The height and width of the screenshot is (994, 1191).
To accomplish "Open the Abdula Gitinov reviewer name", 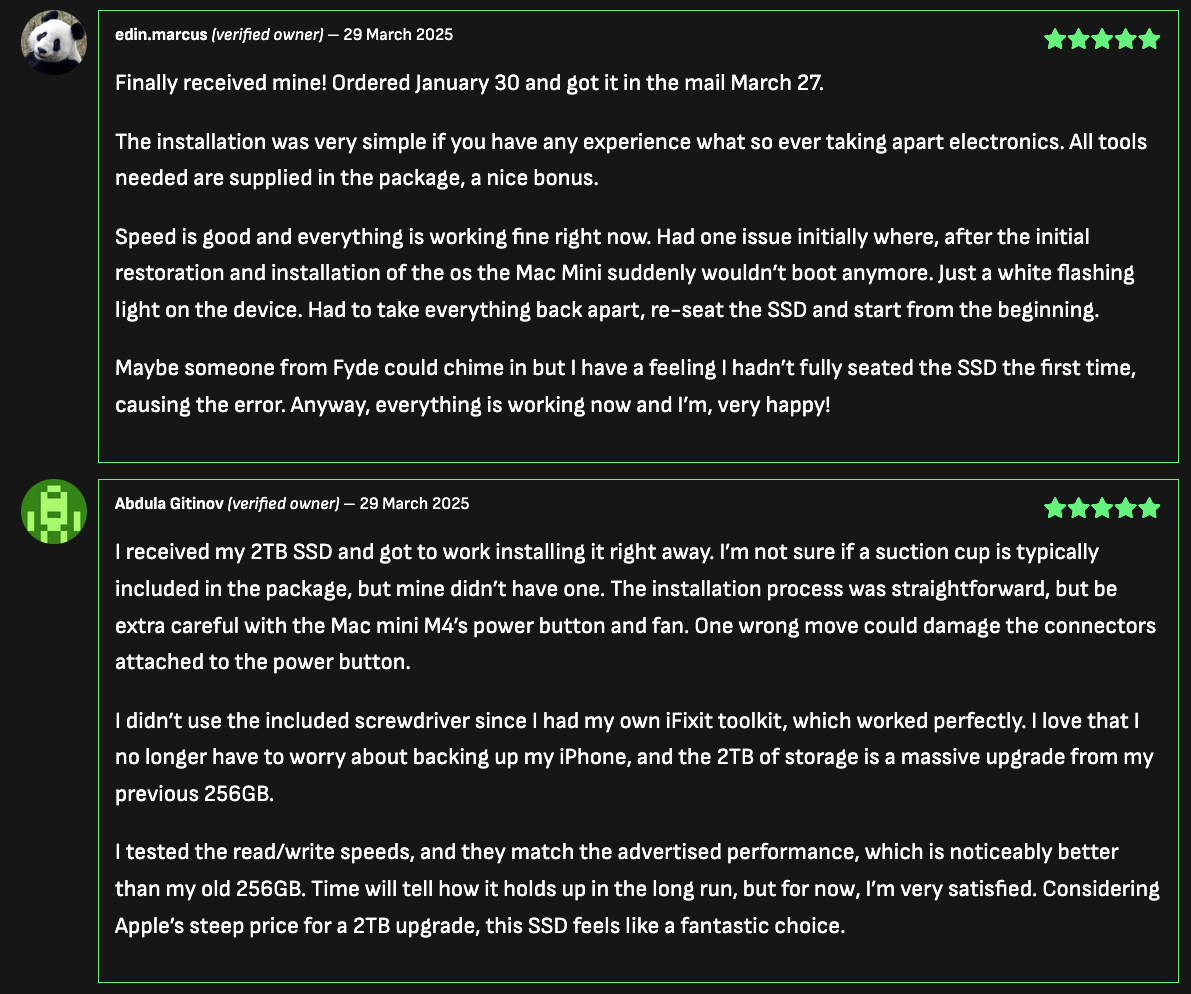I will (169, 503).
